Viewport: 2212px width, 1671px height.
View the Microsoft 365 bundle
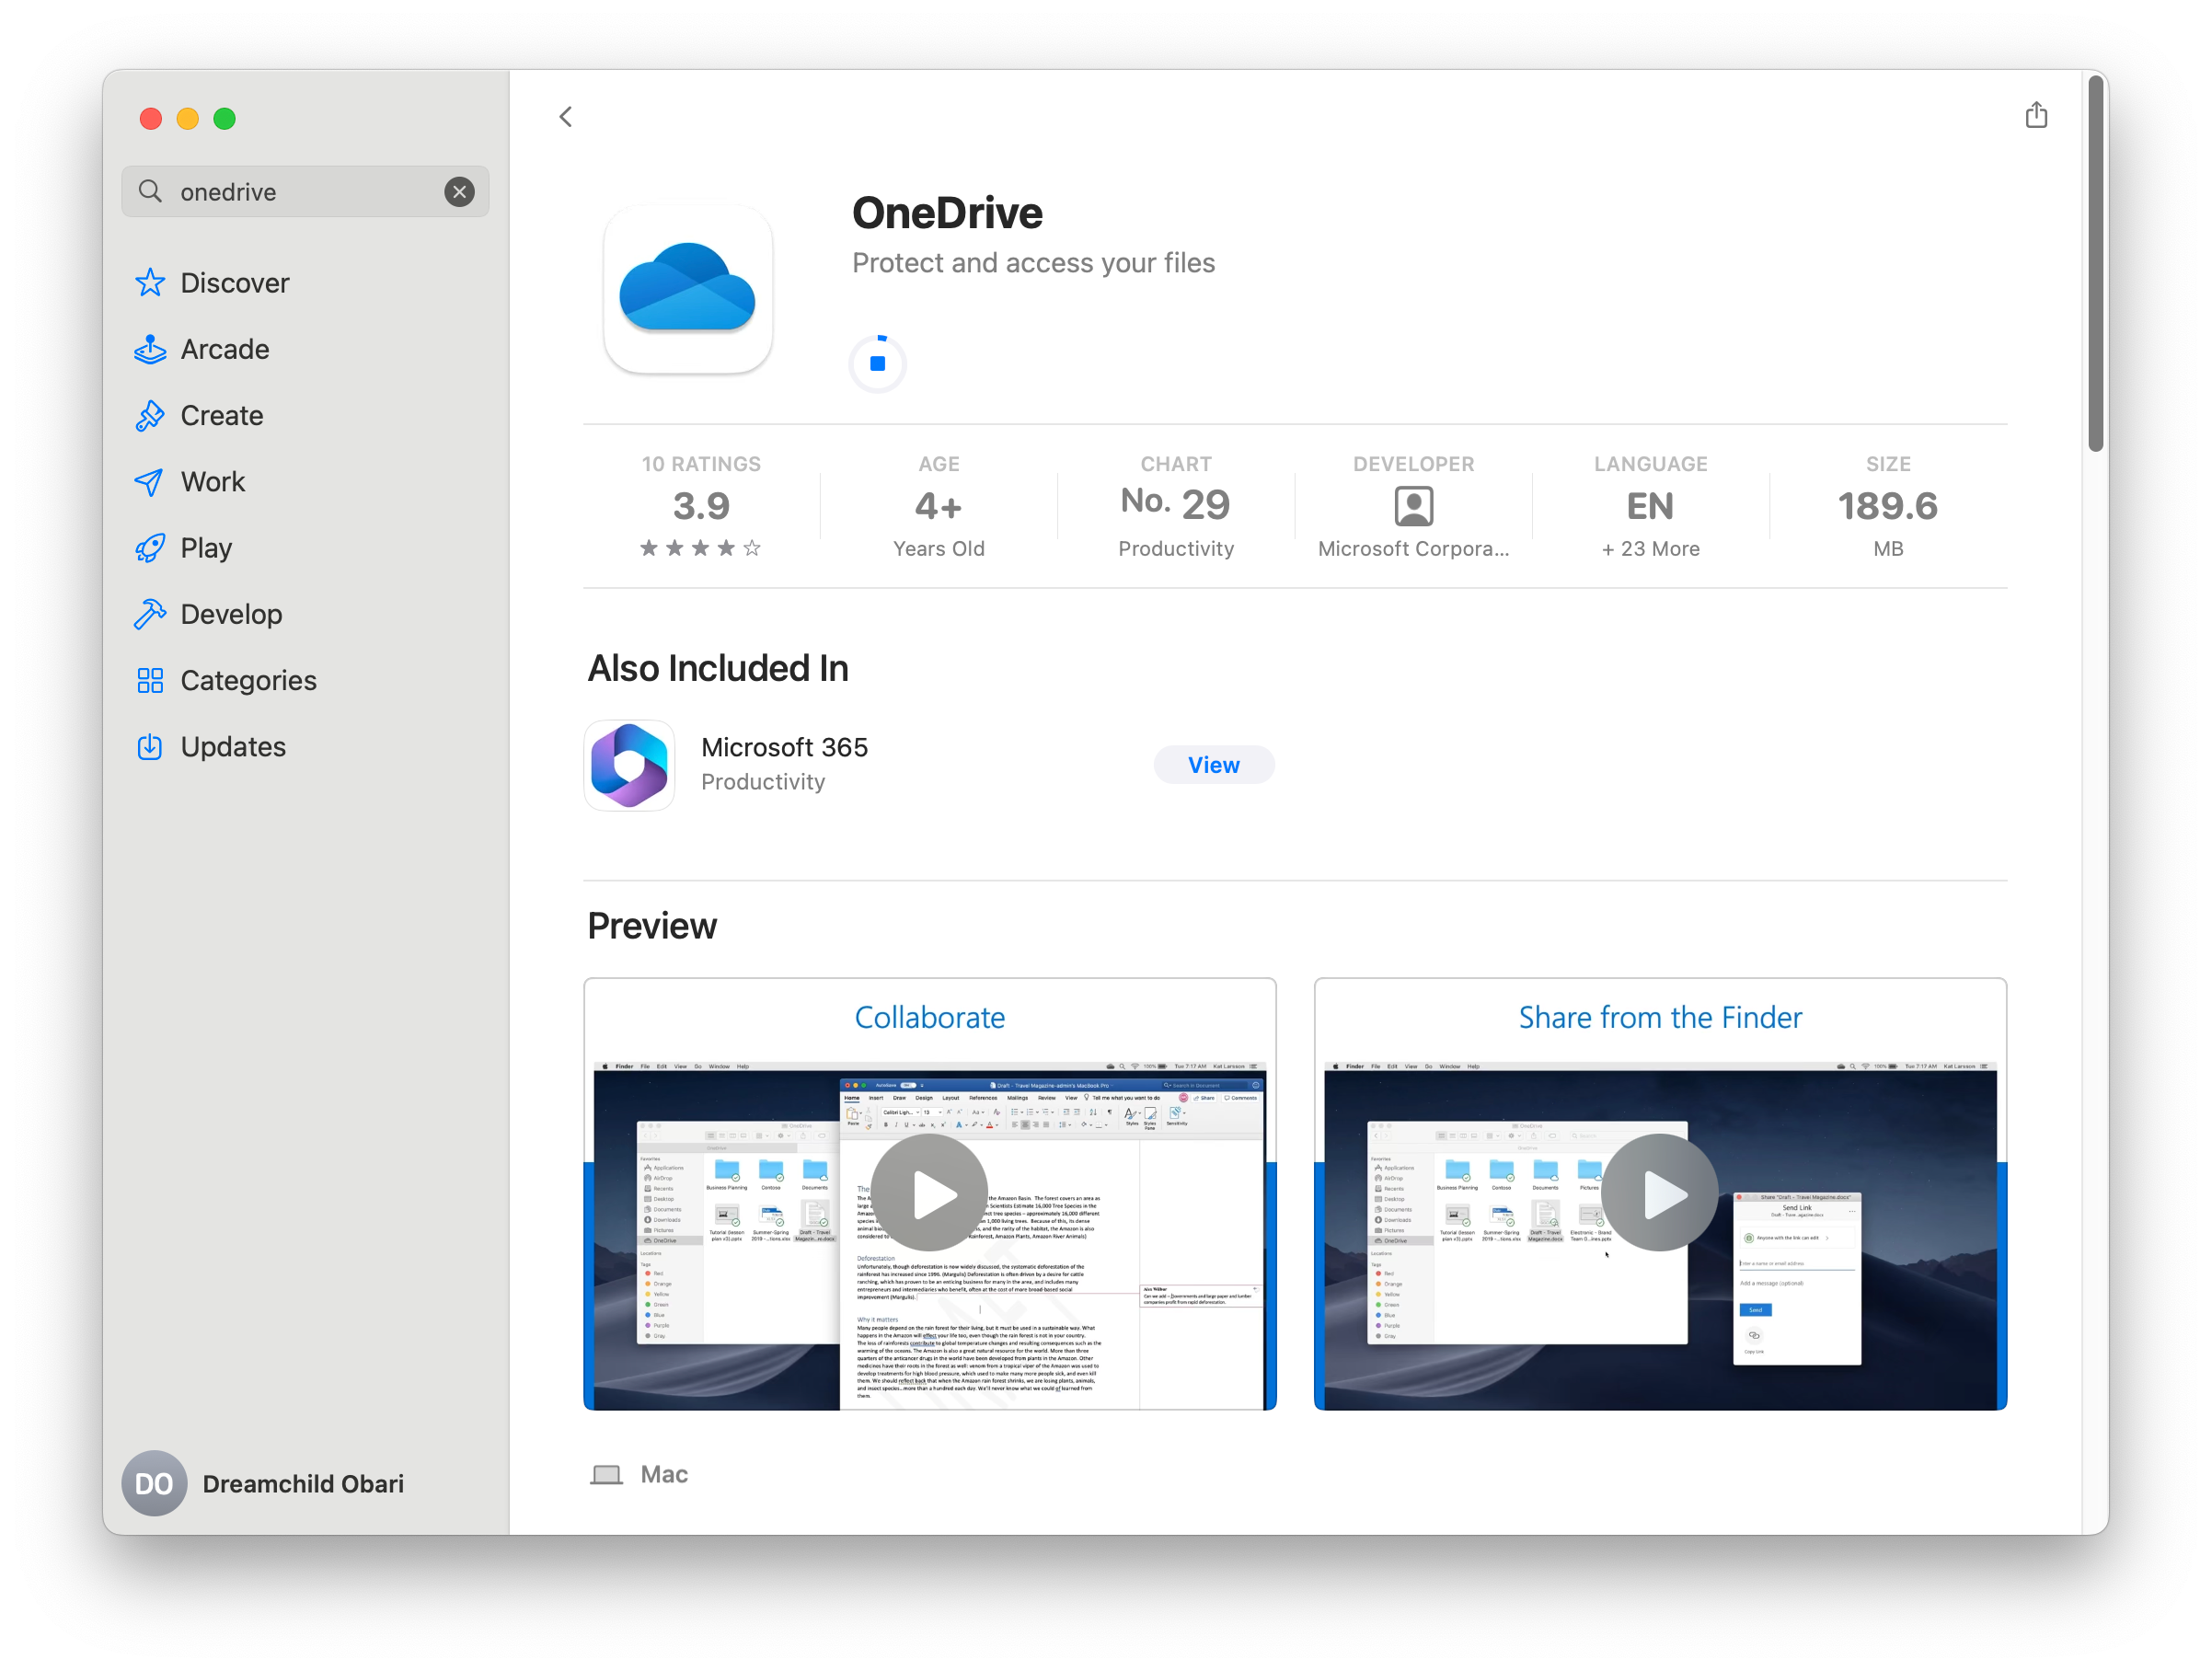[x=1213, y=764]
